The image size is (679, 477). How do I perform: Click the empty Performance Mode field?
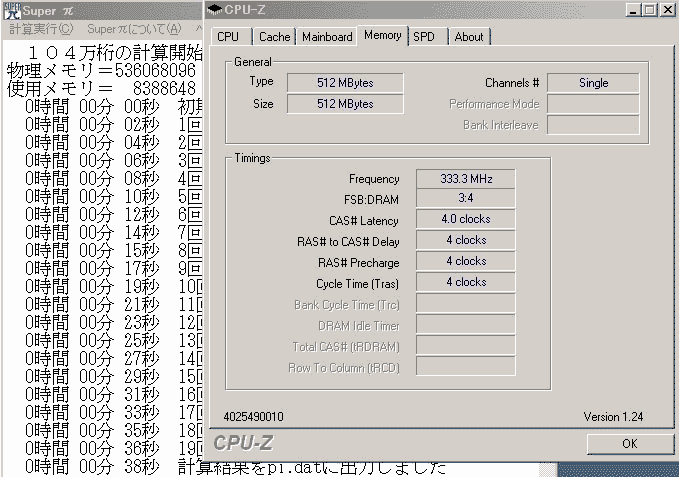point(593,104)
